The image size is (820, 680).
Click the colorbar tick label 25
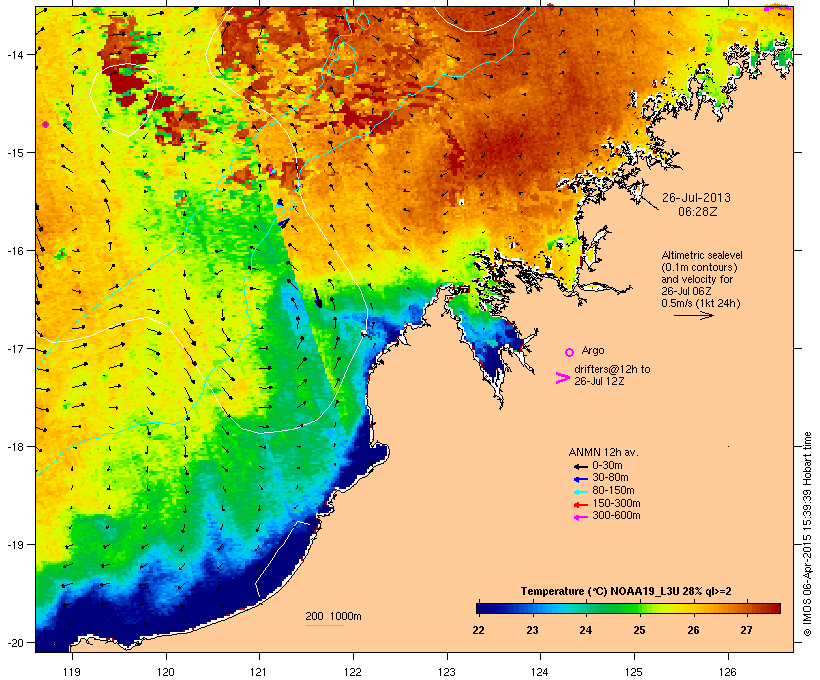point(639,630)
